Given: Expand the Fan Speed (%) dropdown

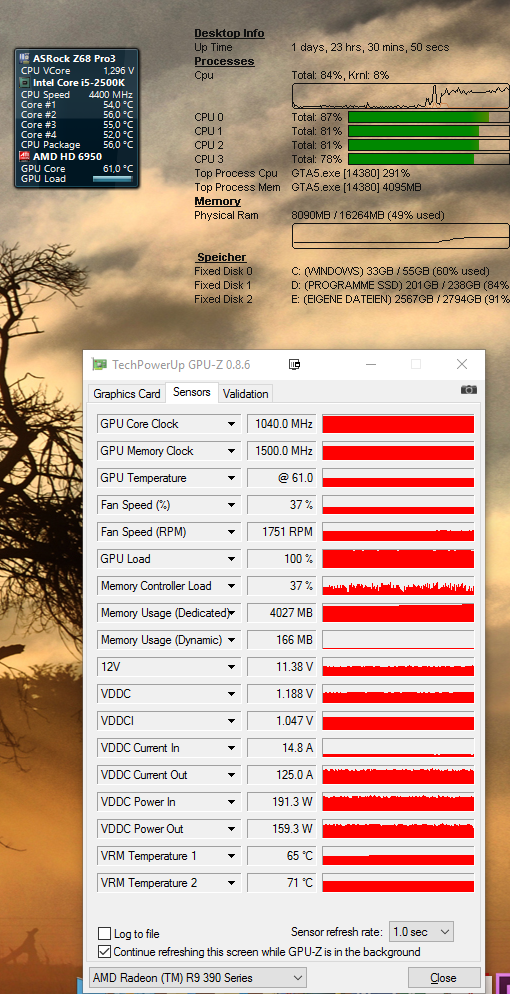Looking at the screenshot, I should coord(232,505).
